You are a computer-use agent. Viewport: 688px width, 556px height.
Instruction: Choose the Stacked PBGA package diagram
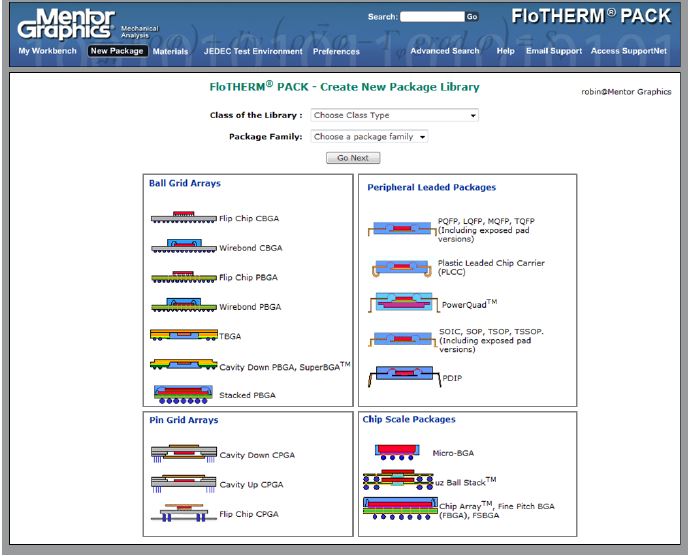[x=183, y=395]
